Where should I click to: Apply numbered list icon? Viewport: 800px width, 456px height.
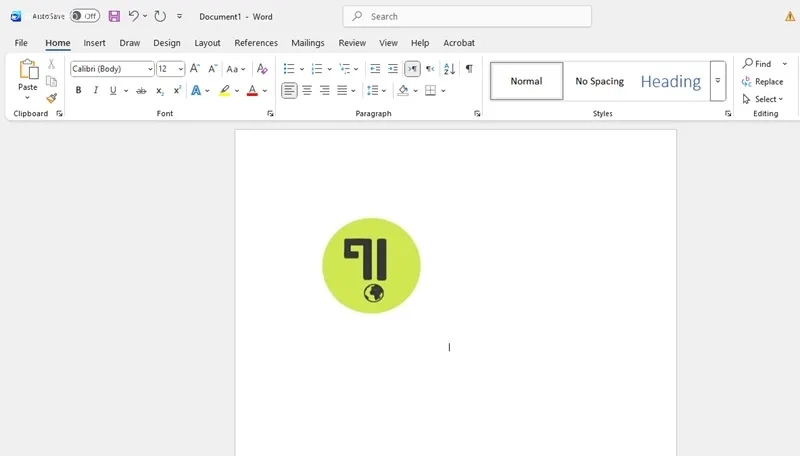pos(317,68)
